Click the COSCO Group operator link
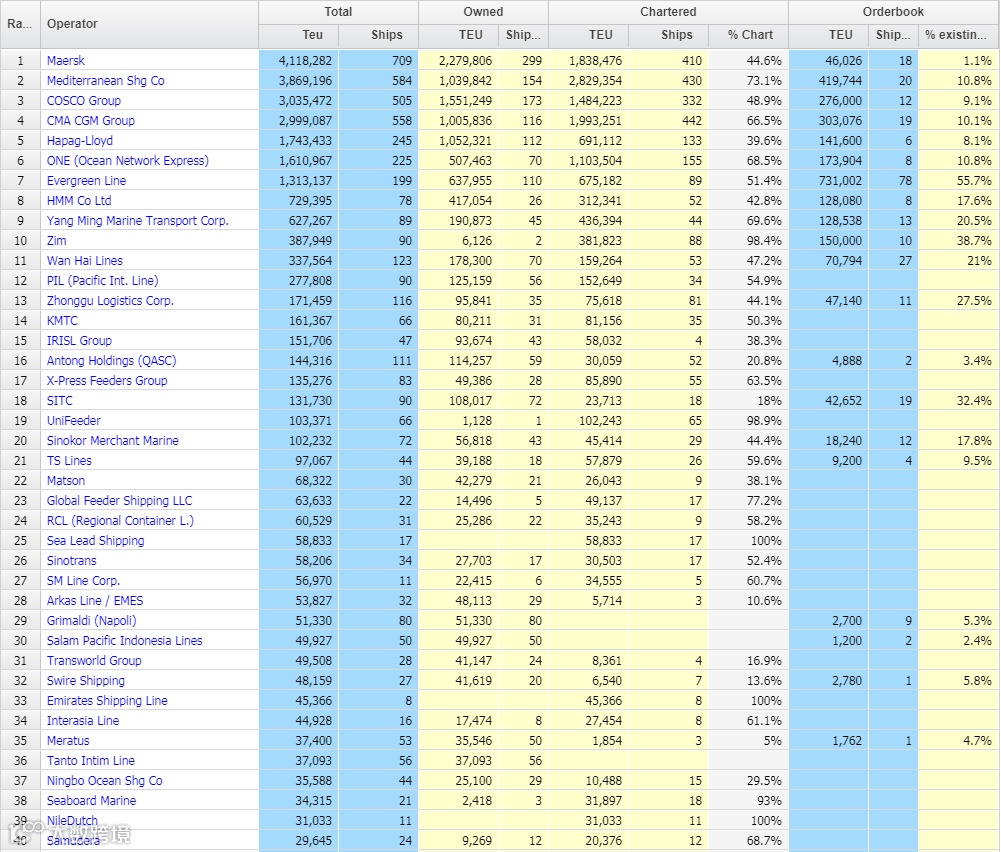Image resolution: width=1001 pixels, height=852 pixels. click(84, 100)
